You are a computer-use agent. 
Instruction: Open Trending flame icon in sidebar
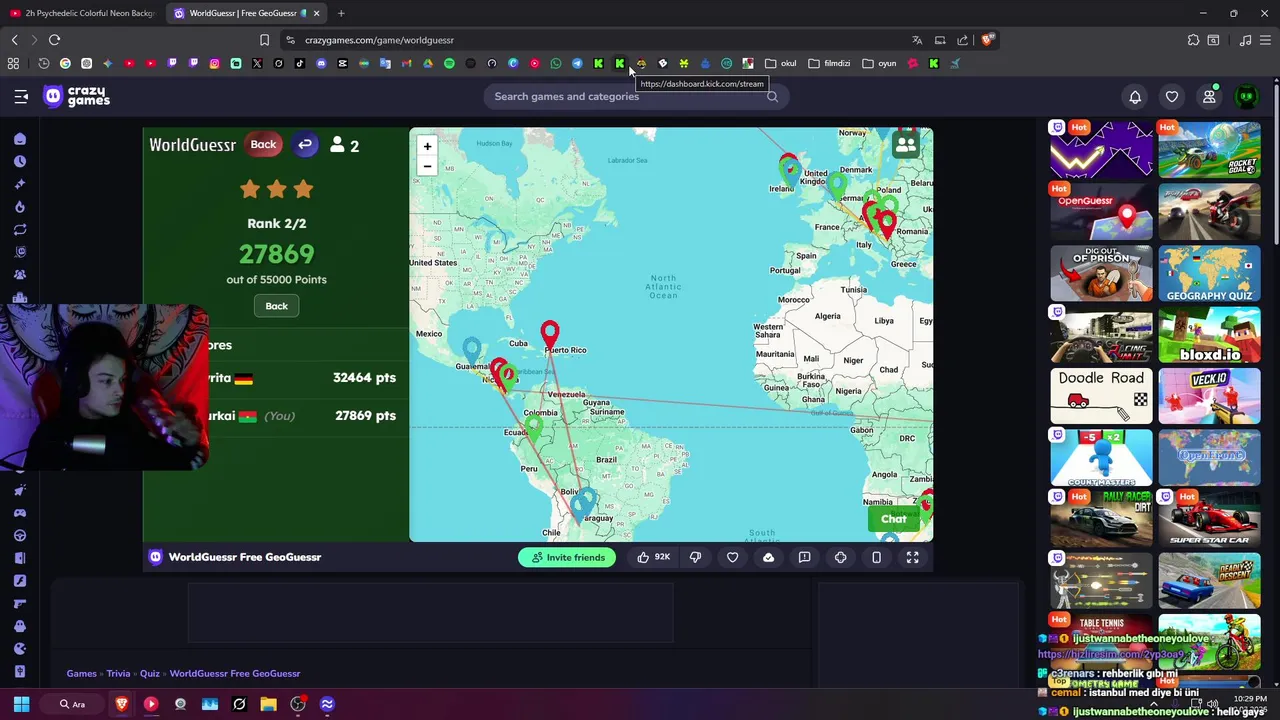click(20, 207)
